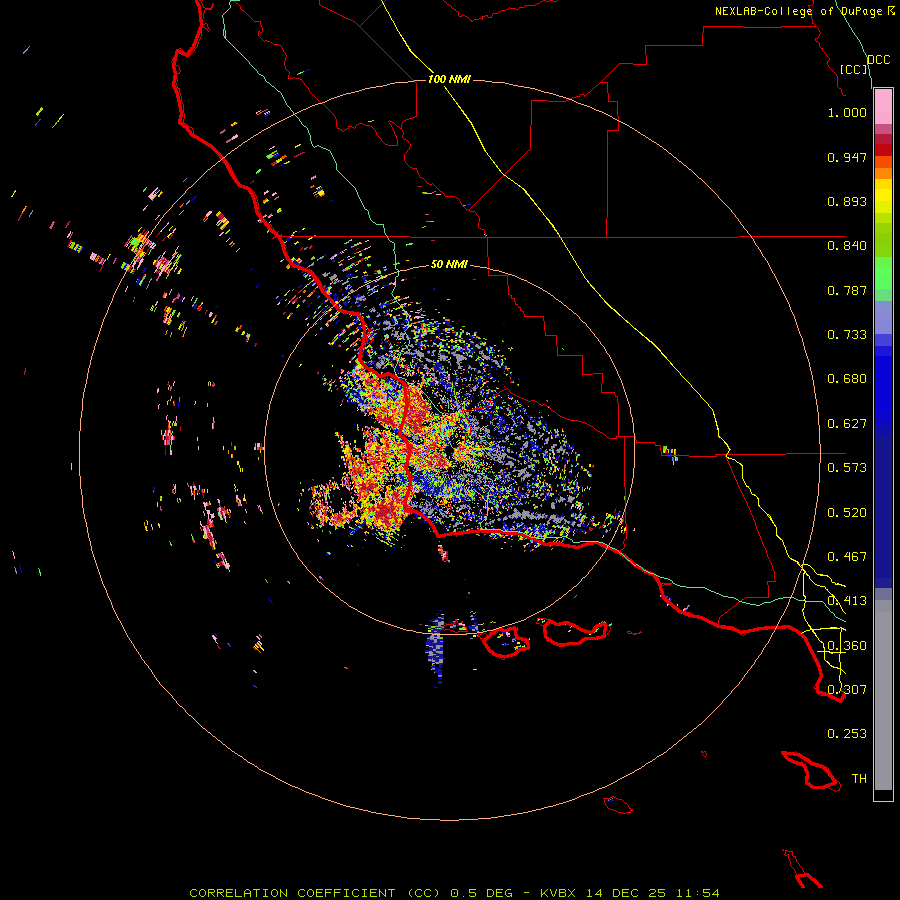
Task: Click the 0.360 scale value
Action: coord(847,646)
